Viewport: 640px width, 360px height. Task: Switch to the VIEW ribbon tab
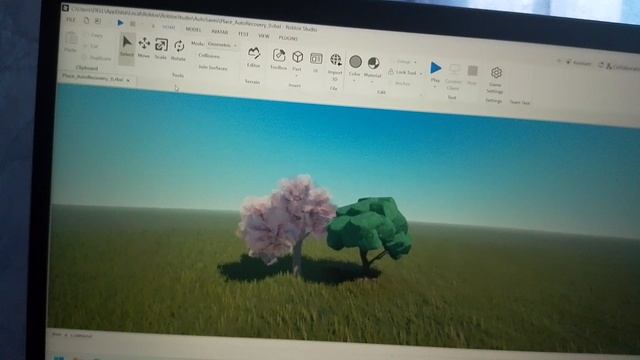point(264,36)
